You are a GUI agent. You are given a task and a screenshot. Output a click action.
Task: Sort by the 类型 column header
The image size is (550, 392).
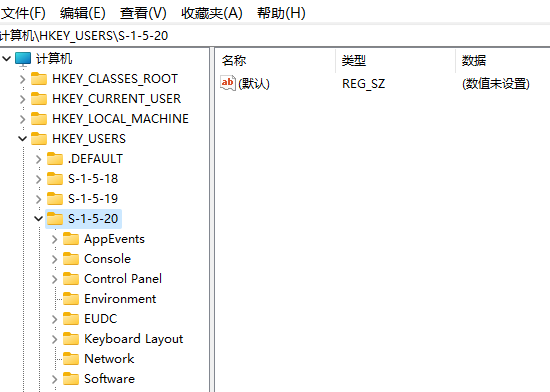[395, 61]
